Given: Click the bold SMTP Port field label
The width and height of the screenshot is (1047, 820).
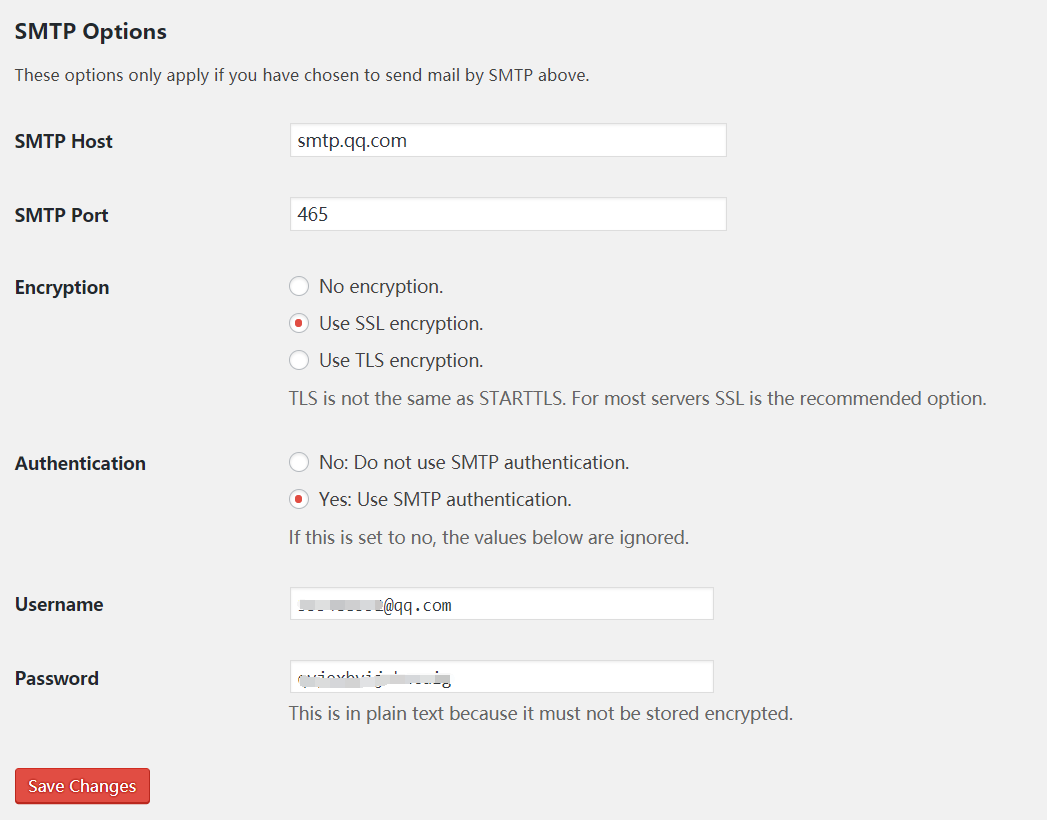Looking at the screenshot, I should pyautogui.click(x=61, y=215).
